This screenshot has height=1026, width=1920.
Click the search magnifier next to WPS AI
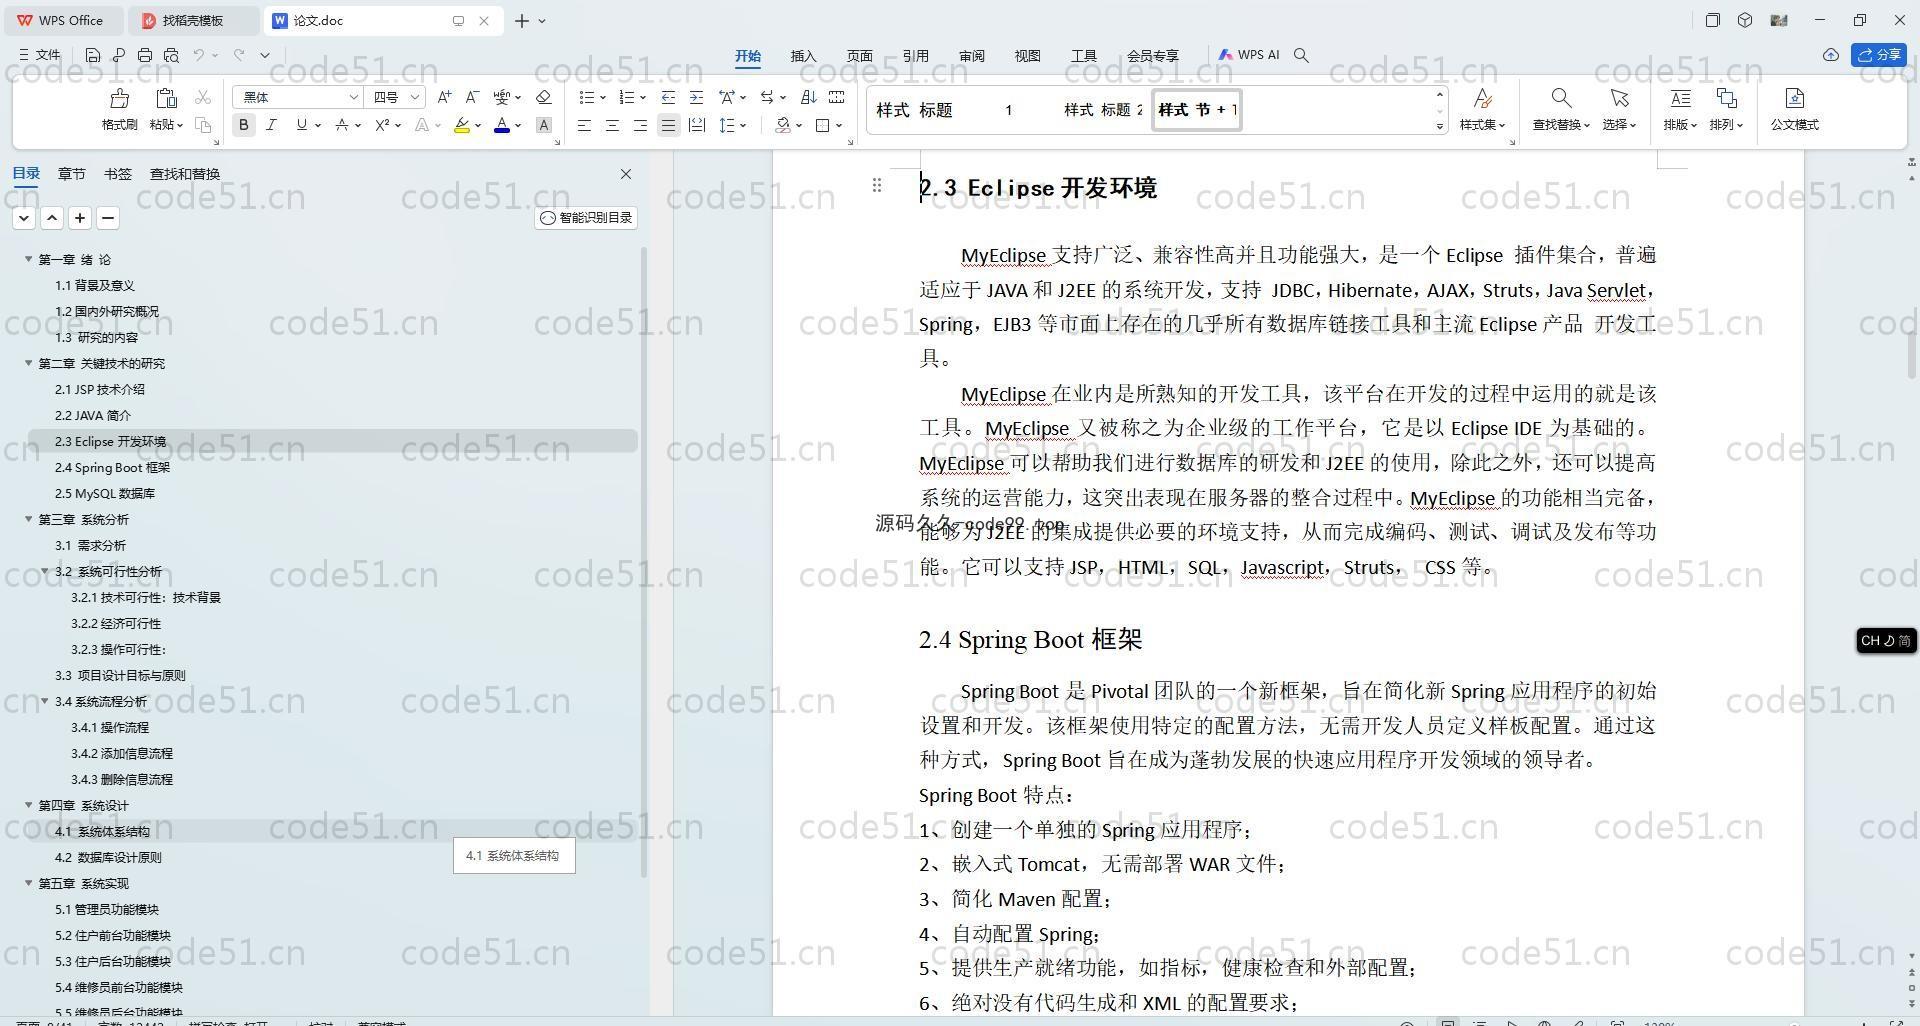[x=1301, y=55]
